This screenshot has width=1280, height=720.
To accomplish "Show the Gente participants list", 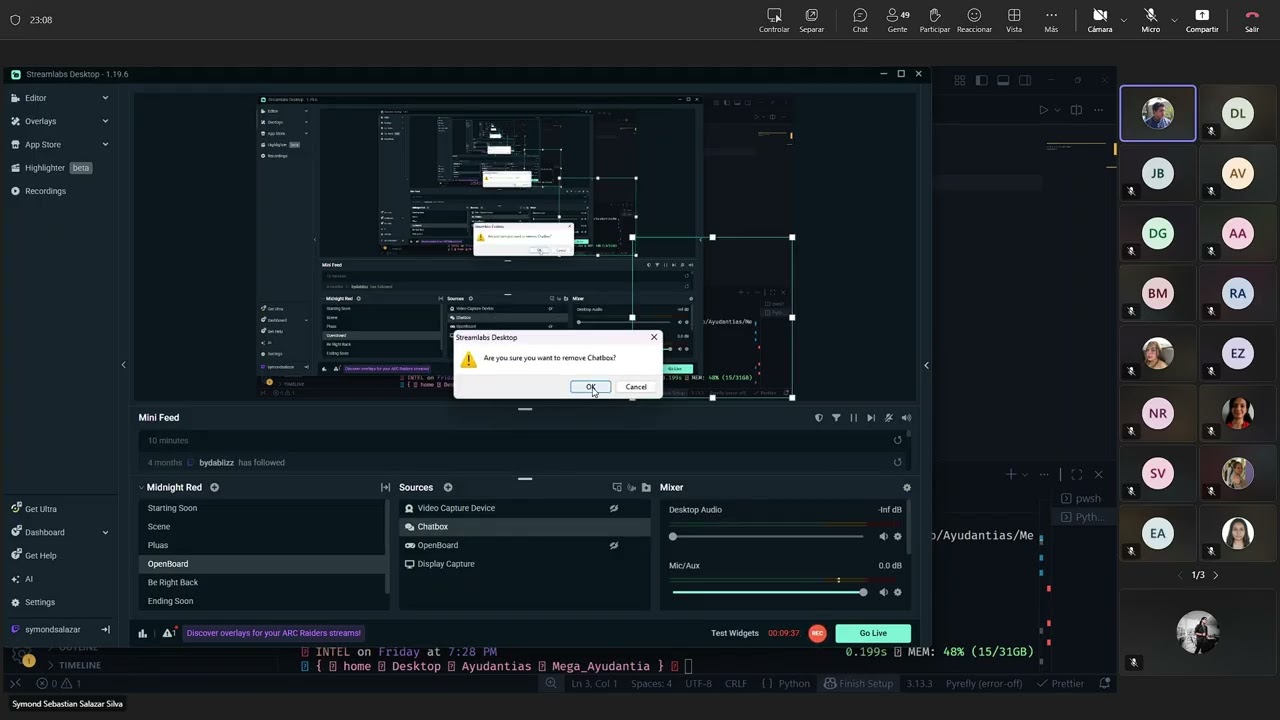I will [898, 20].
